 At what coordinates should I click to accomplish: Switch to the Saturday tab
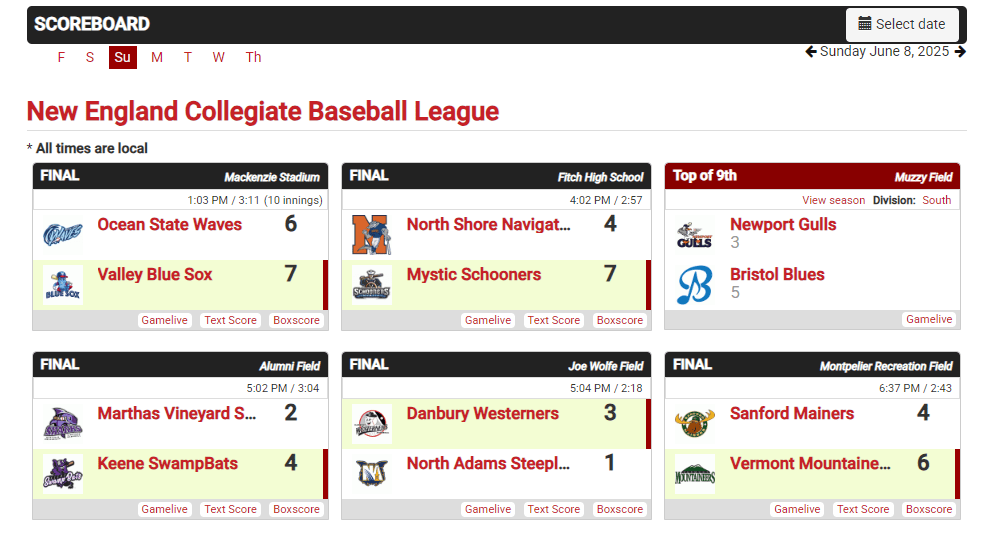coord(90,57)
